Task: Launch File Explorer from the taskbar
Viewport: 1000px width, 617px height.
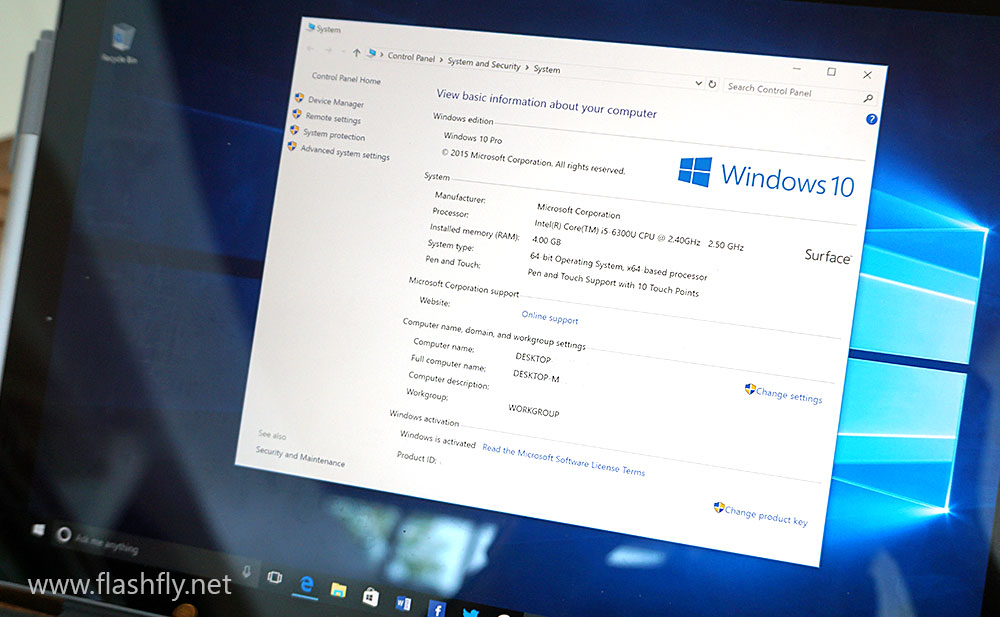Action: coord(338,590)
